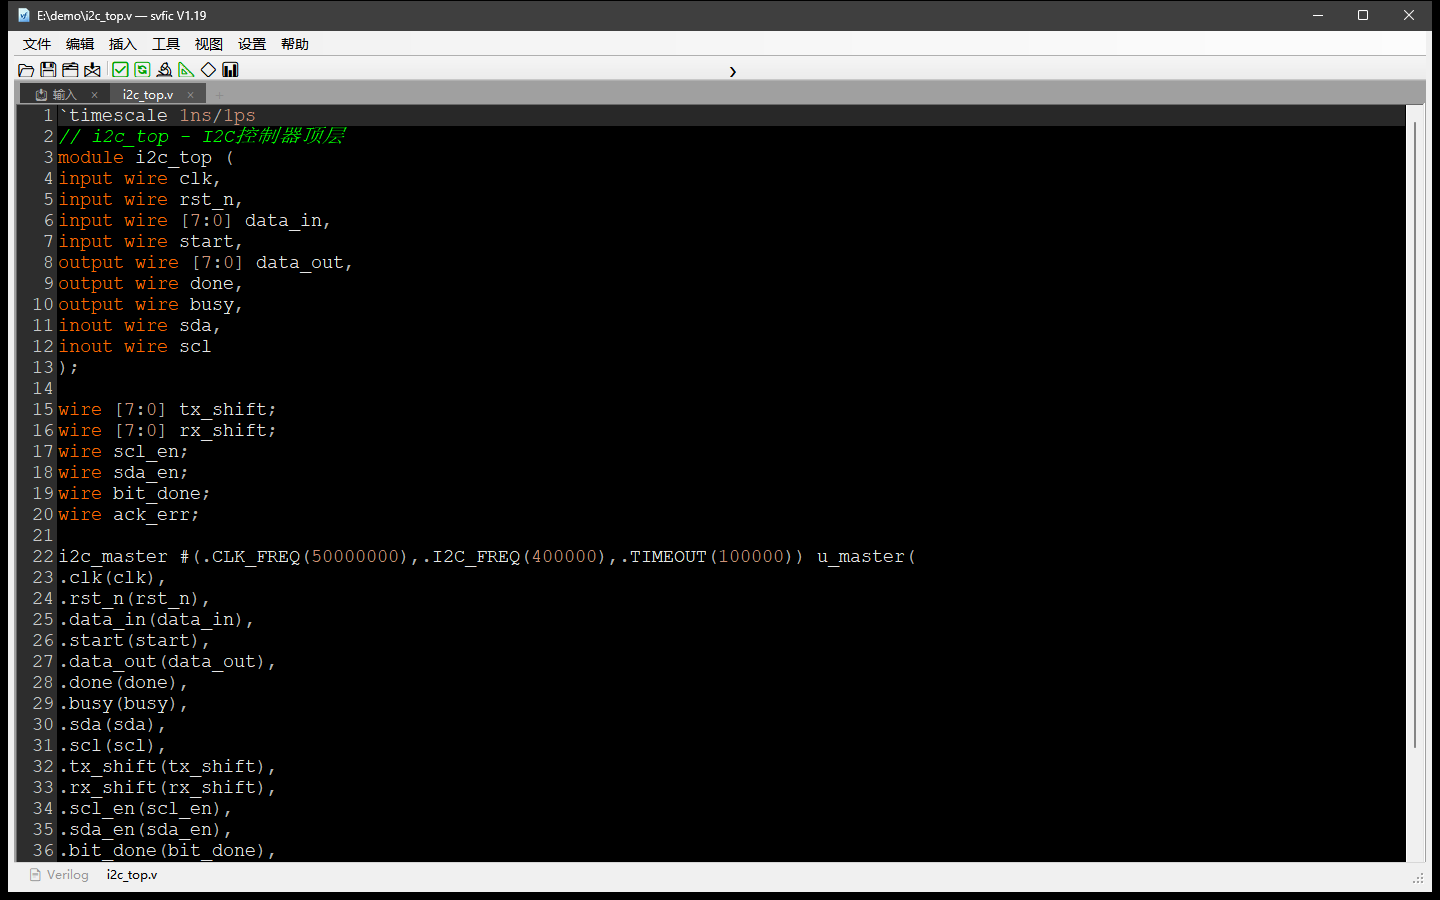The width and height of the screenshot is (1440, 900).
Task: Click the open folder toolbar icon
Action: pyautogui.click(x=26, y=70)
